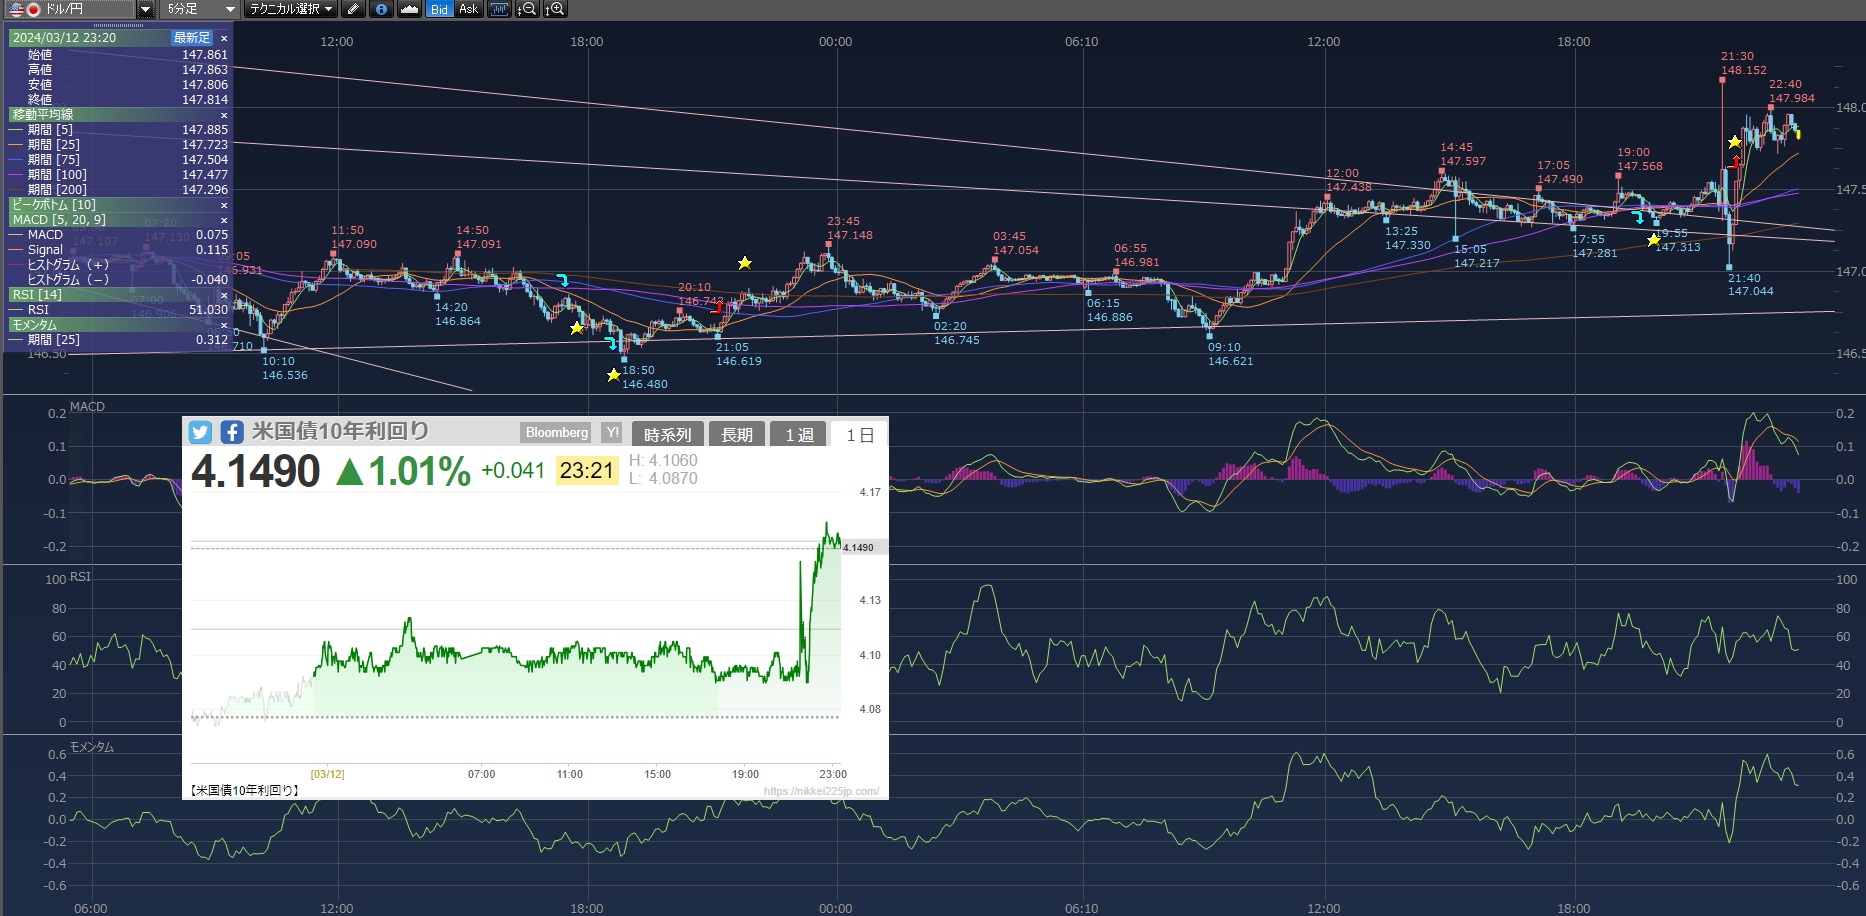Share the yield chart on Facebook

pyautogui.click(x=231, y=432)
